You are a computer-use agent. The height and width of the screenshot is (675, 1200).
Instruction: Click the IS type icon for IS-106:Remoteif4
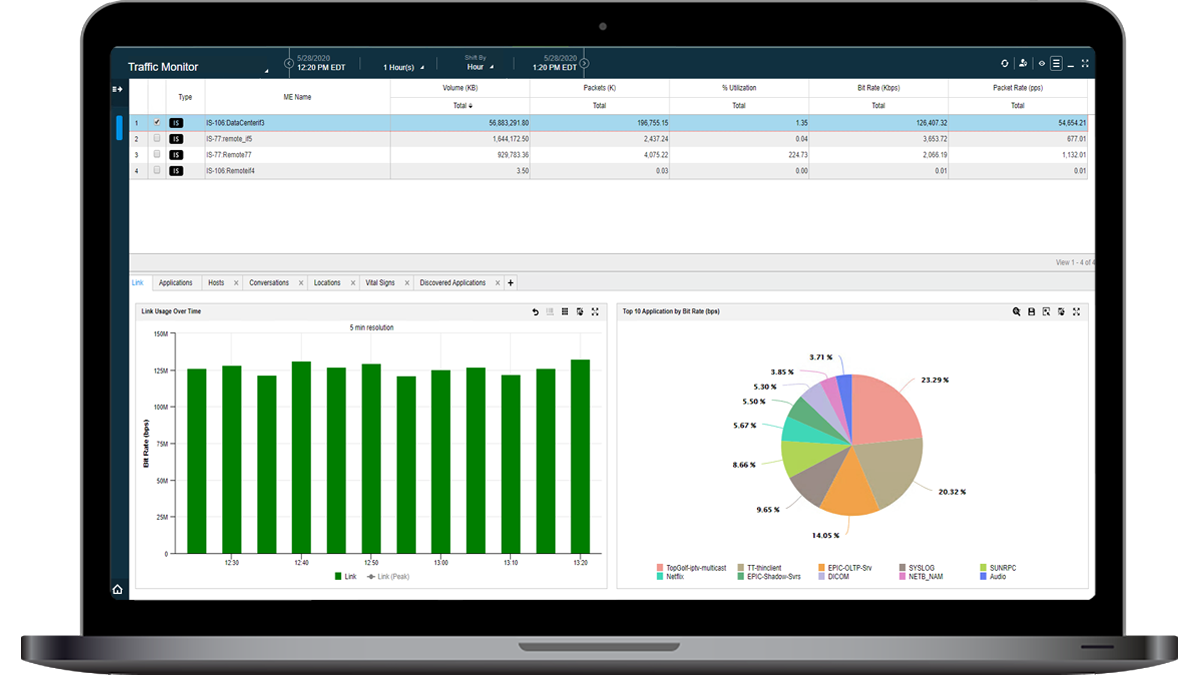176,171
